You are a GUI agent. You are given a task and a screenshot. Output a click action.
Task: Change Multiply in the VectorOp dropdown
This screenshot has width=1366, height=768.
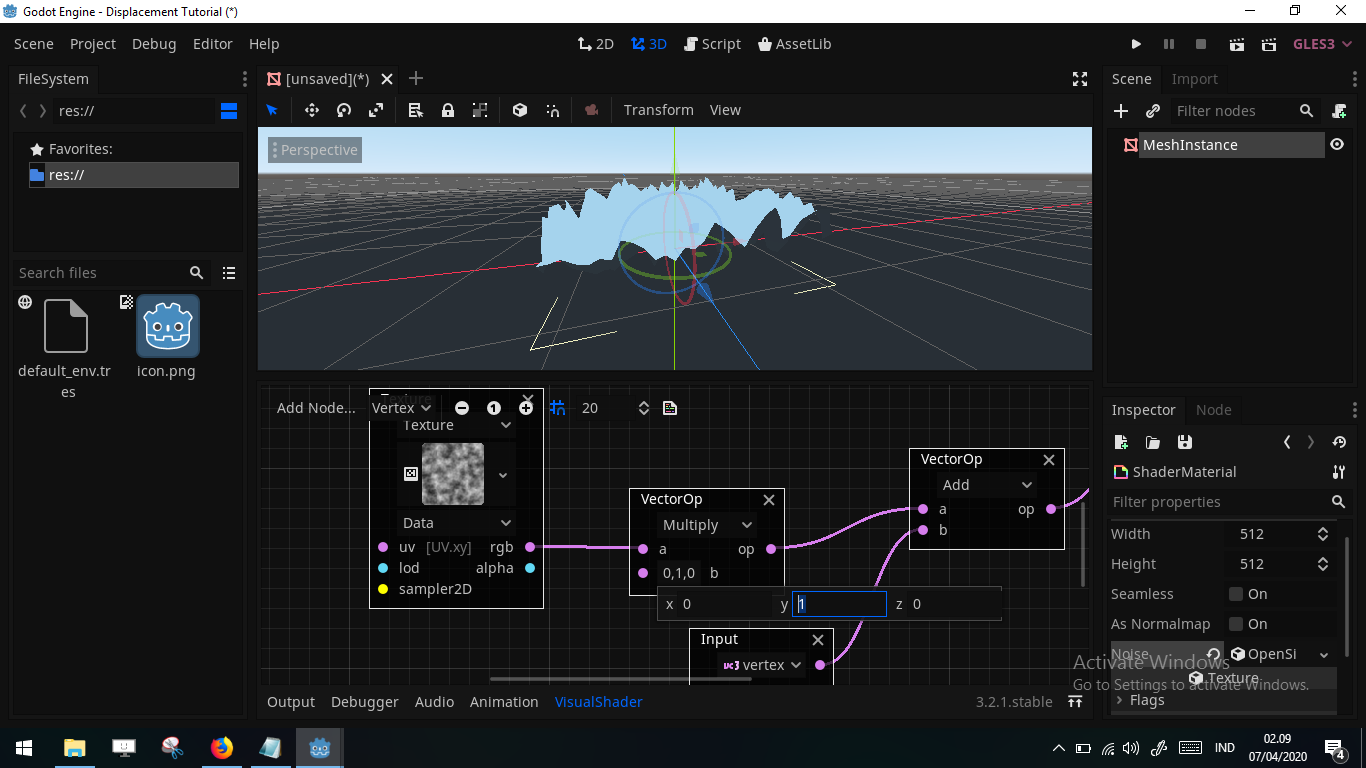point(706,524)
